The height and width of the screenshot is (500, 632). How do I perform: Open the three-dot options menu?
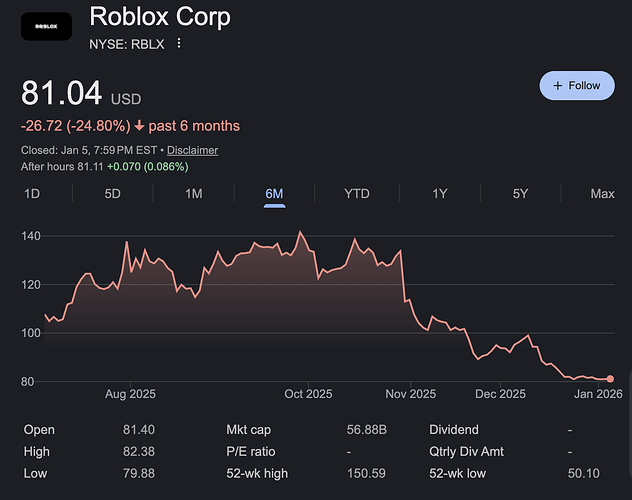[x=179, y=44]
